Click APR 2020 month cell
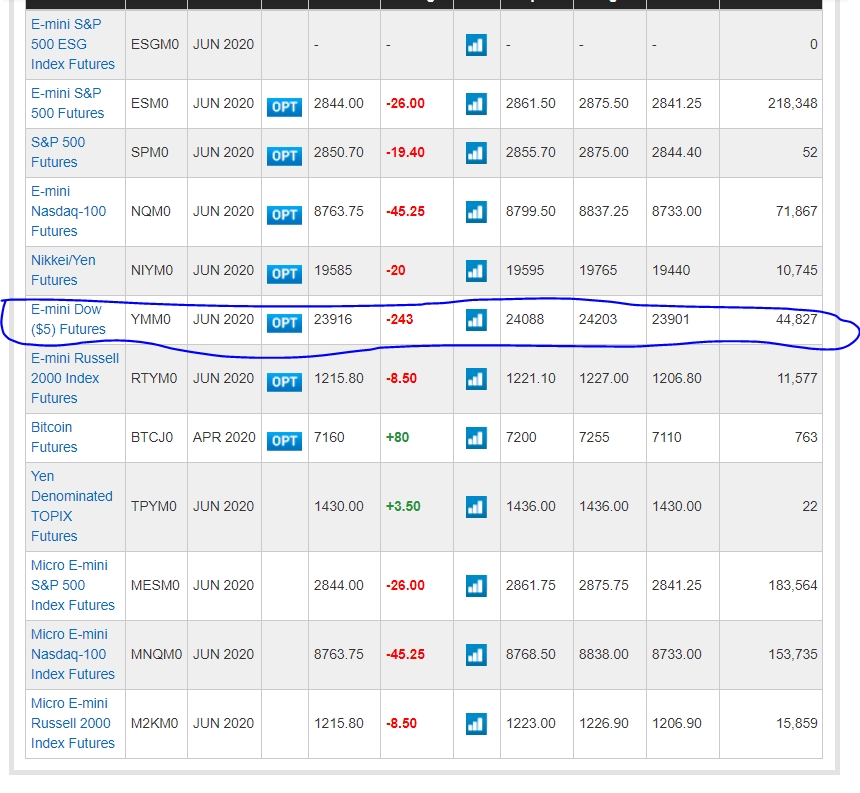Viewport: 860px width, 793px height. pos(224,437)
